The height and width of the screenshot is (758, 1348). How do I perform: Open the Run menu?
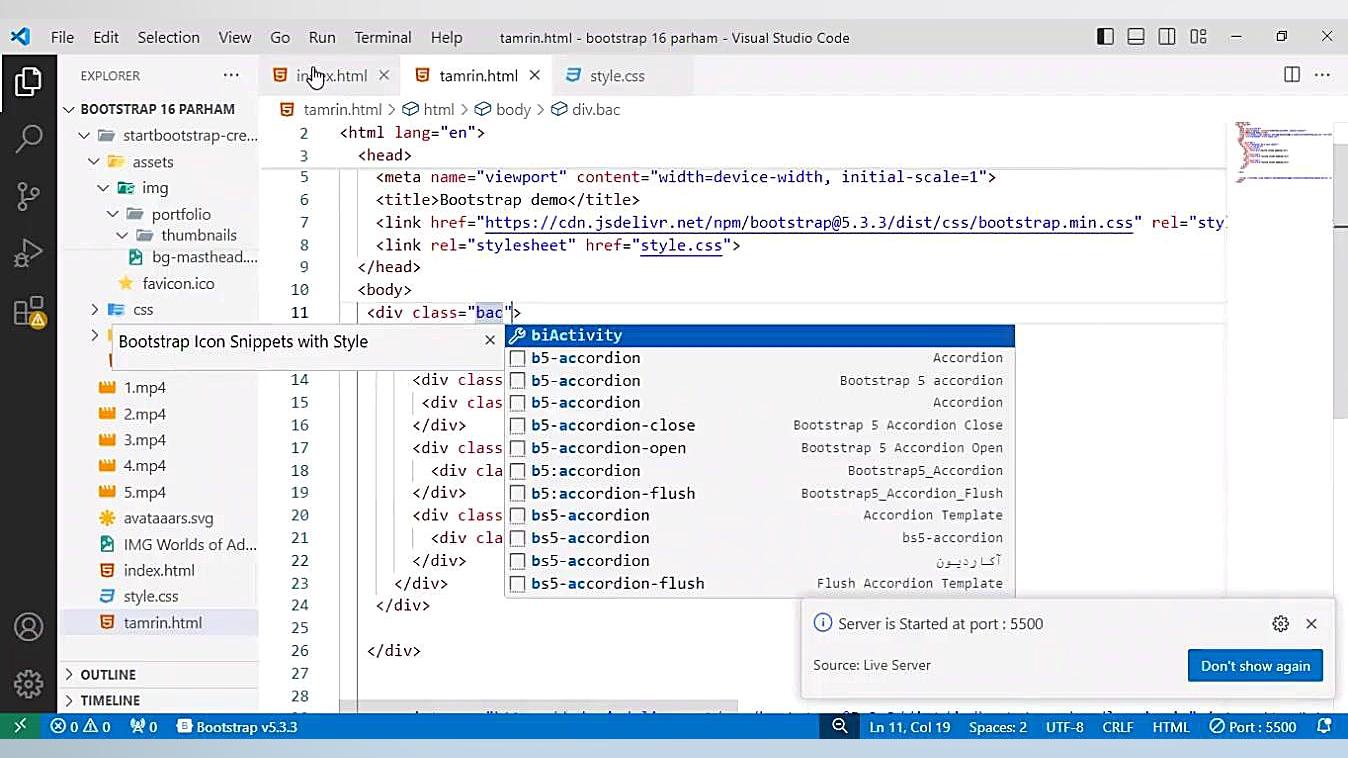pyautogui.click(x=322, y=38)
